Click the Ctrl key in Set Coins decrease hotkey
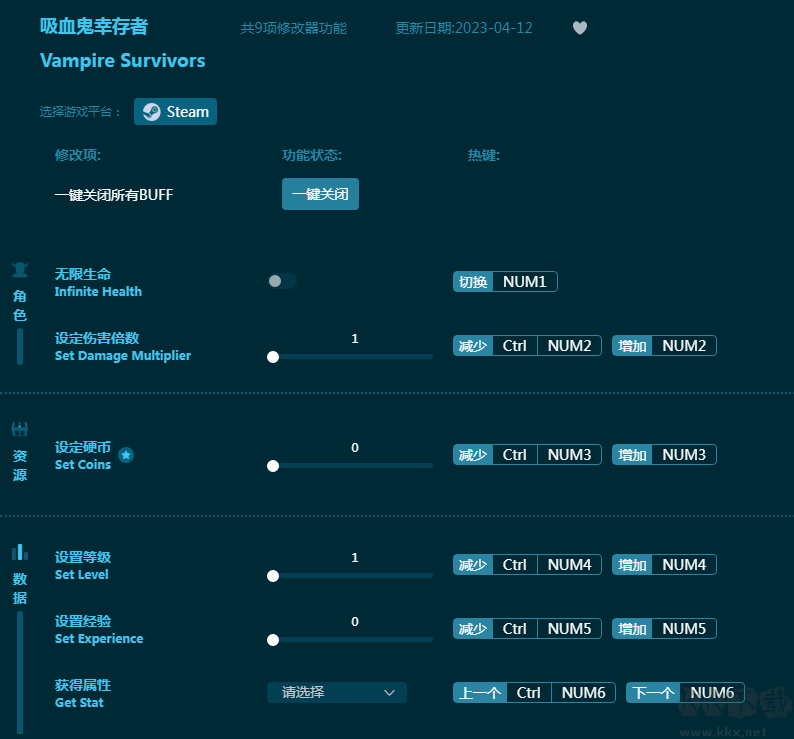Image resolution: width=794 pixels, height=739 pixels. point(514,455)
